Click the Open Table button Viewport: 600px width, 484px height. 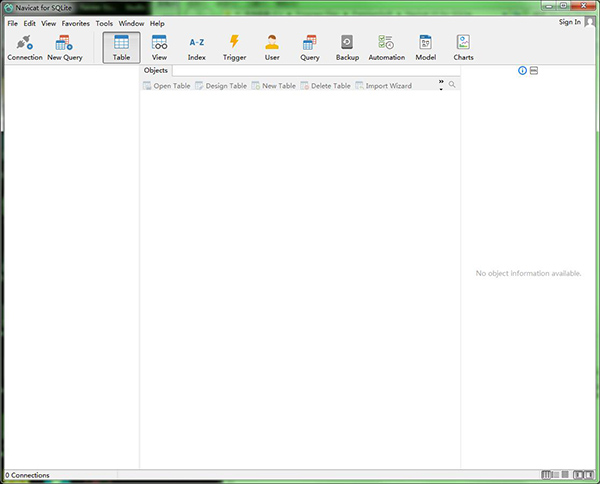click(x=167, y=86)
